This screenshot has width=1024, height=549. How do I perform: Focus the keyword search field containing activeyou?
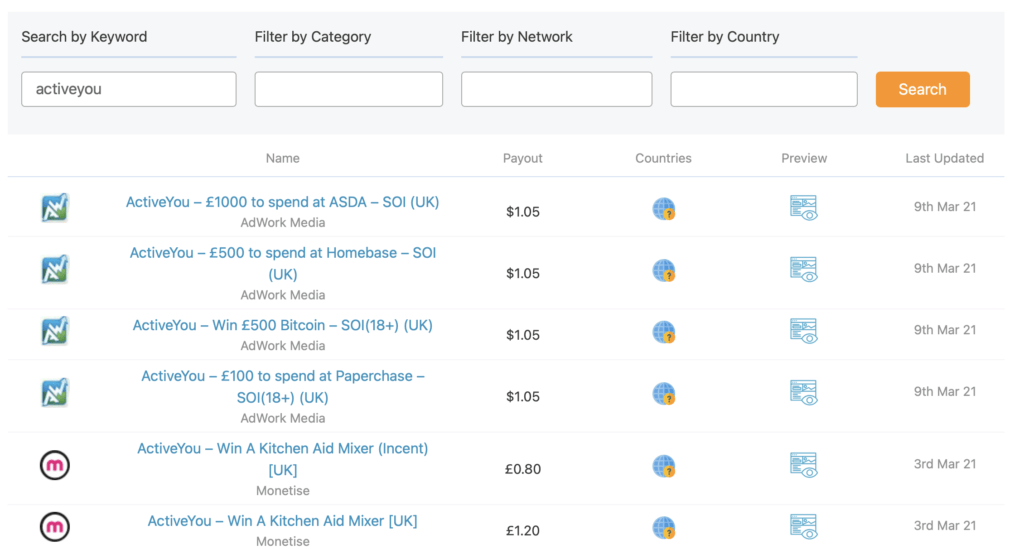(x=129, y=89)
